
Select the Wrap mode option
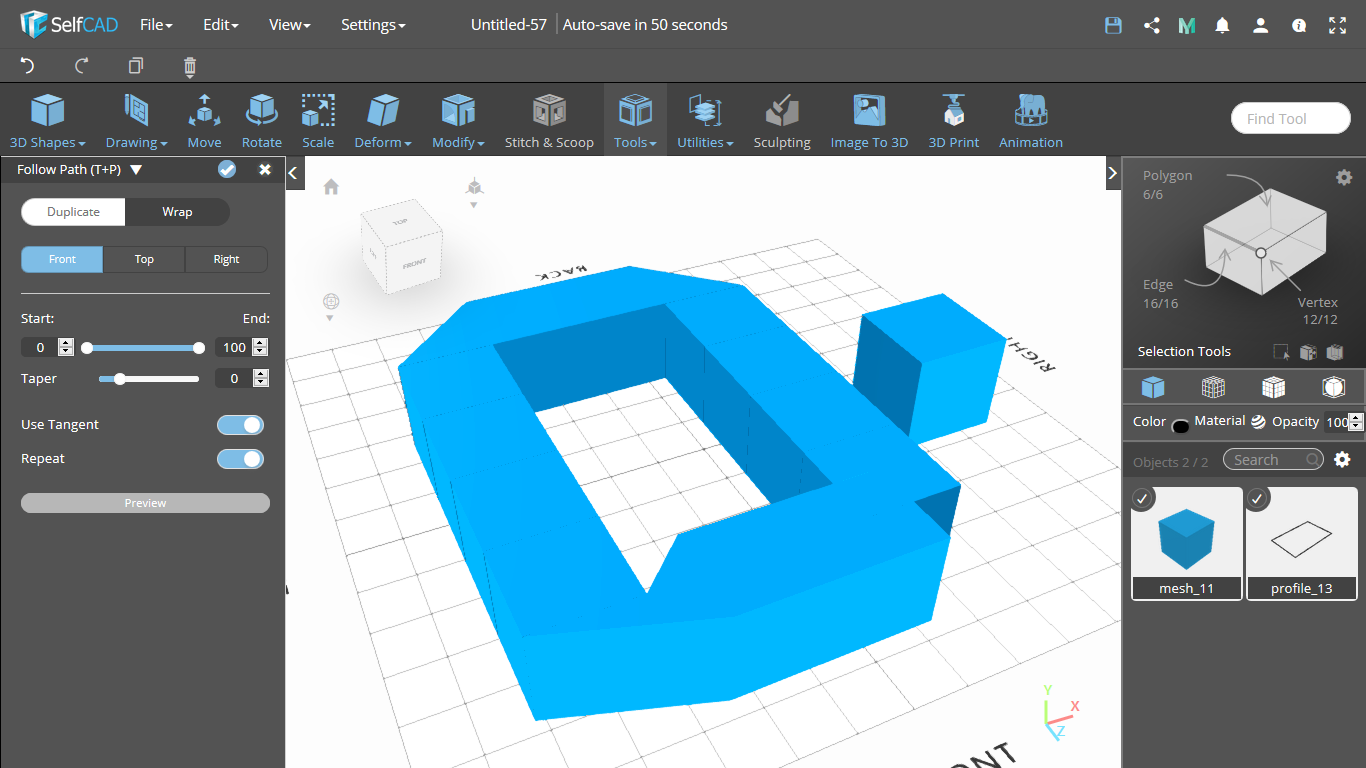click(x=177, y=212)
